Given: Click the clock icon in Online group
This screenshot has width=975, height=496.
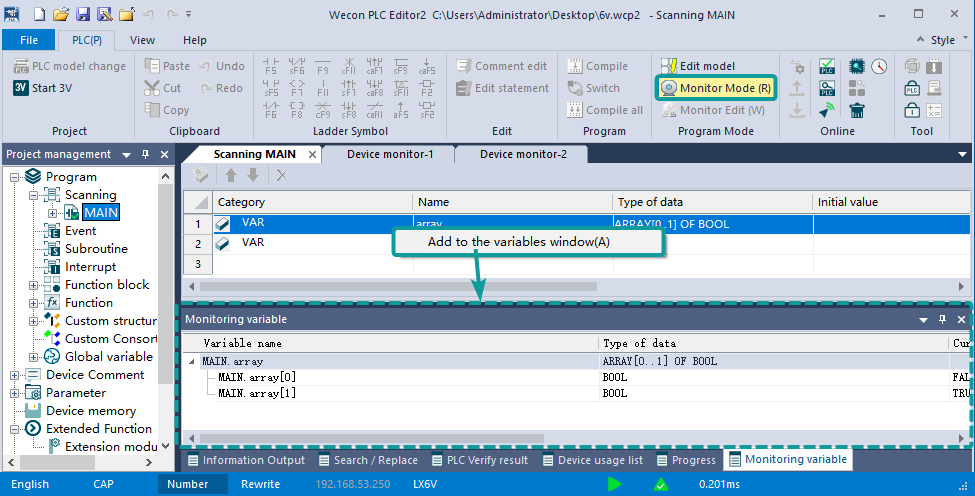Looking at the screenshot, I should 879,66.
